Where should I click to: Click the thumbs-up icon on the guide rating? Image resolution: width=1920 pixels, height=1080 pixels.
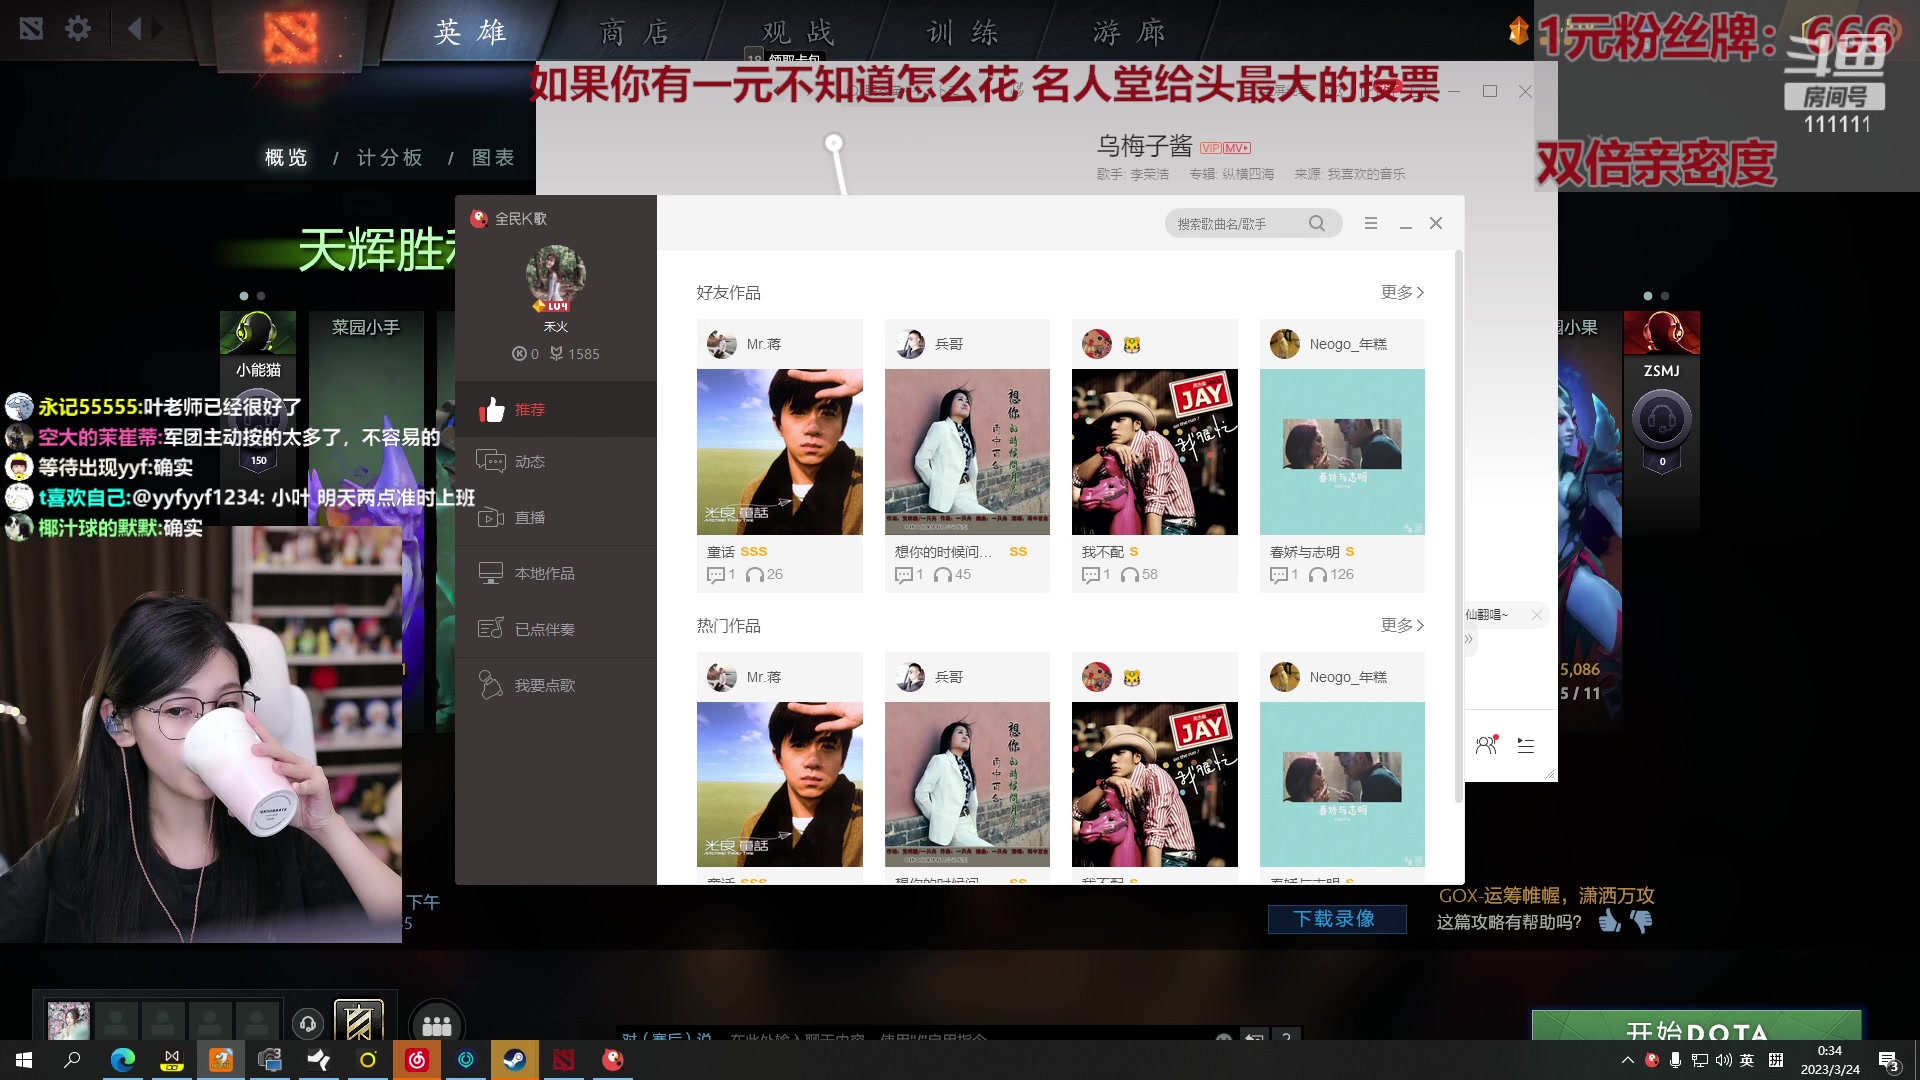[1609, 921]
